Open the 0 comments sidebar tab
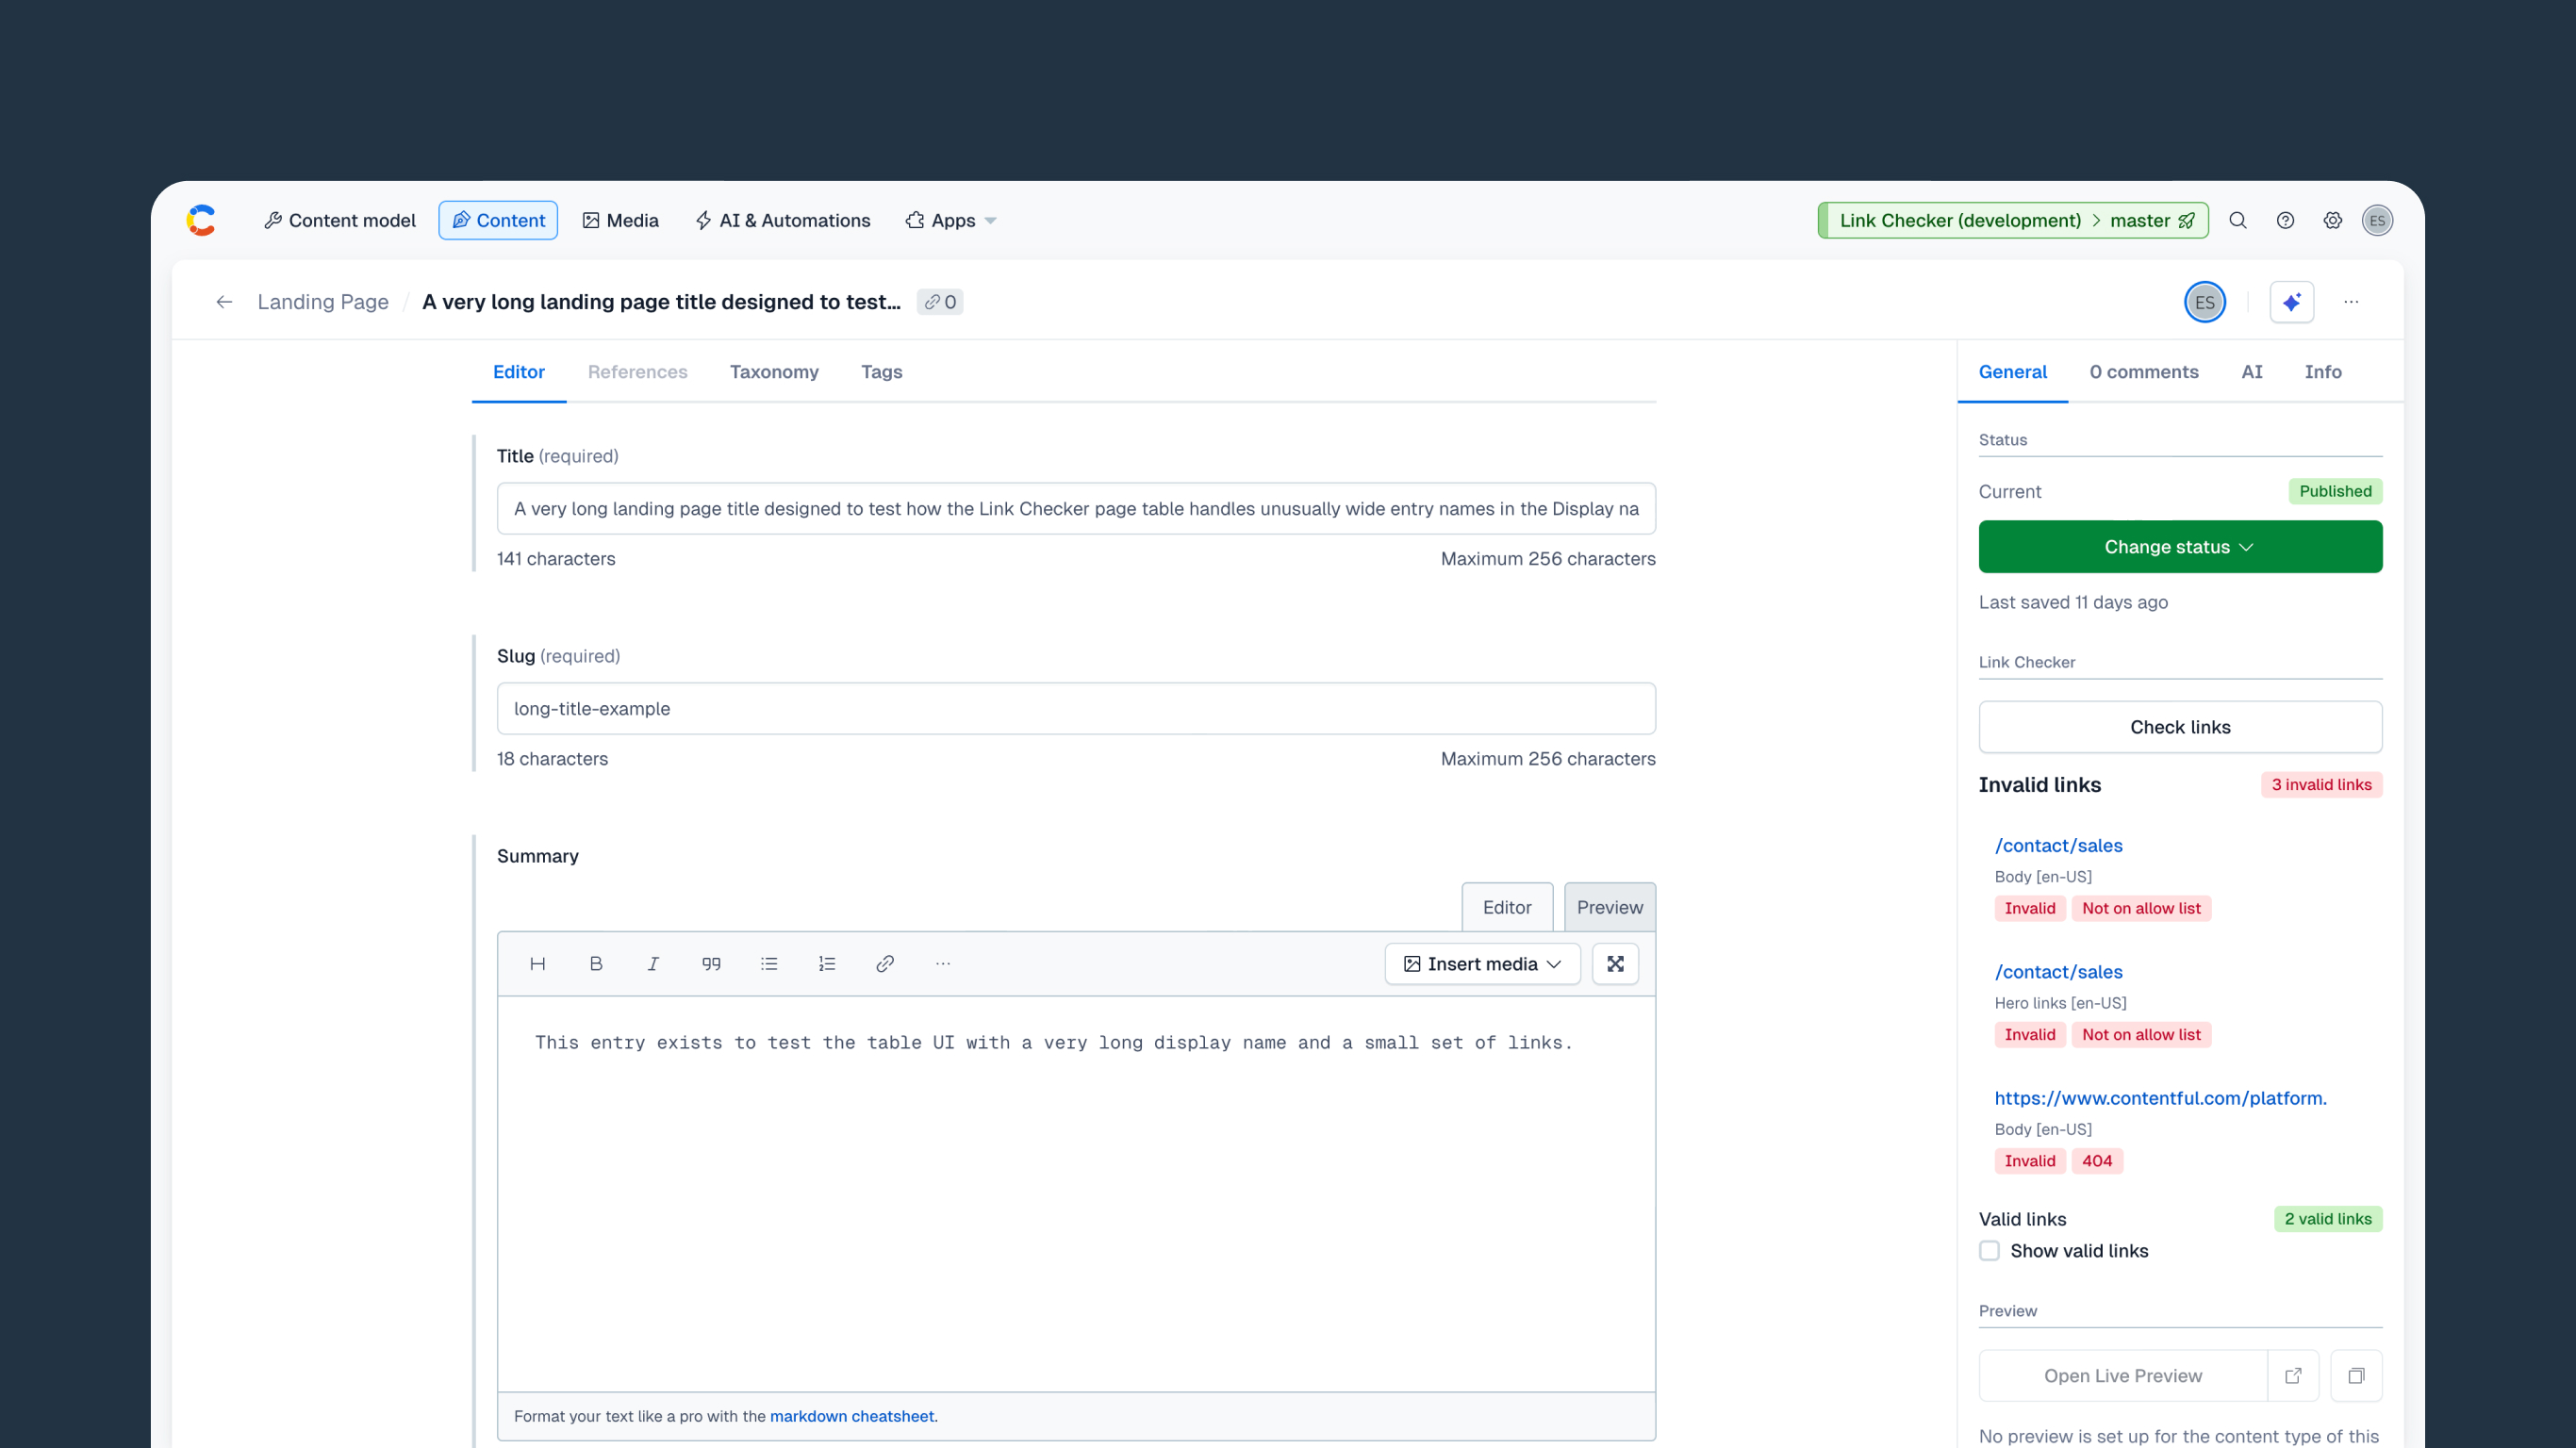 click(2143, 372)
